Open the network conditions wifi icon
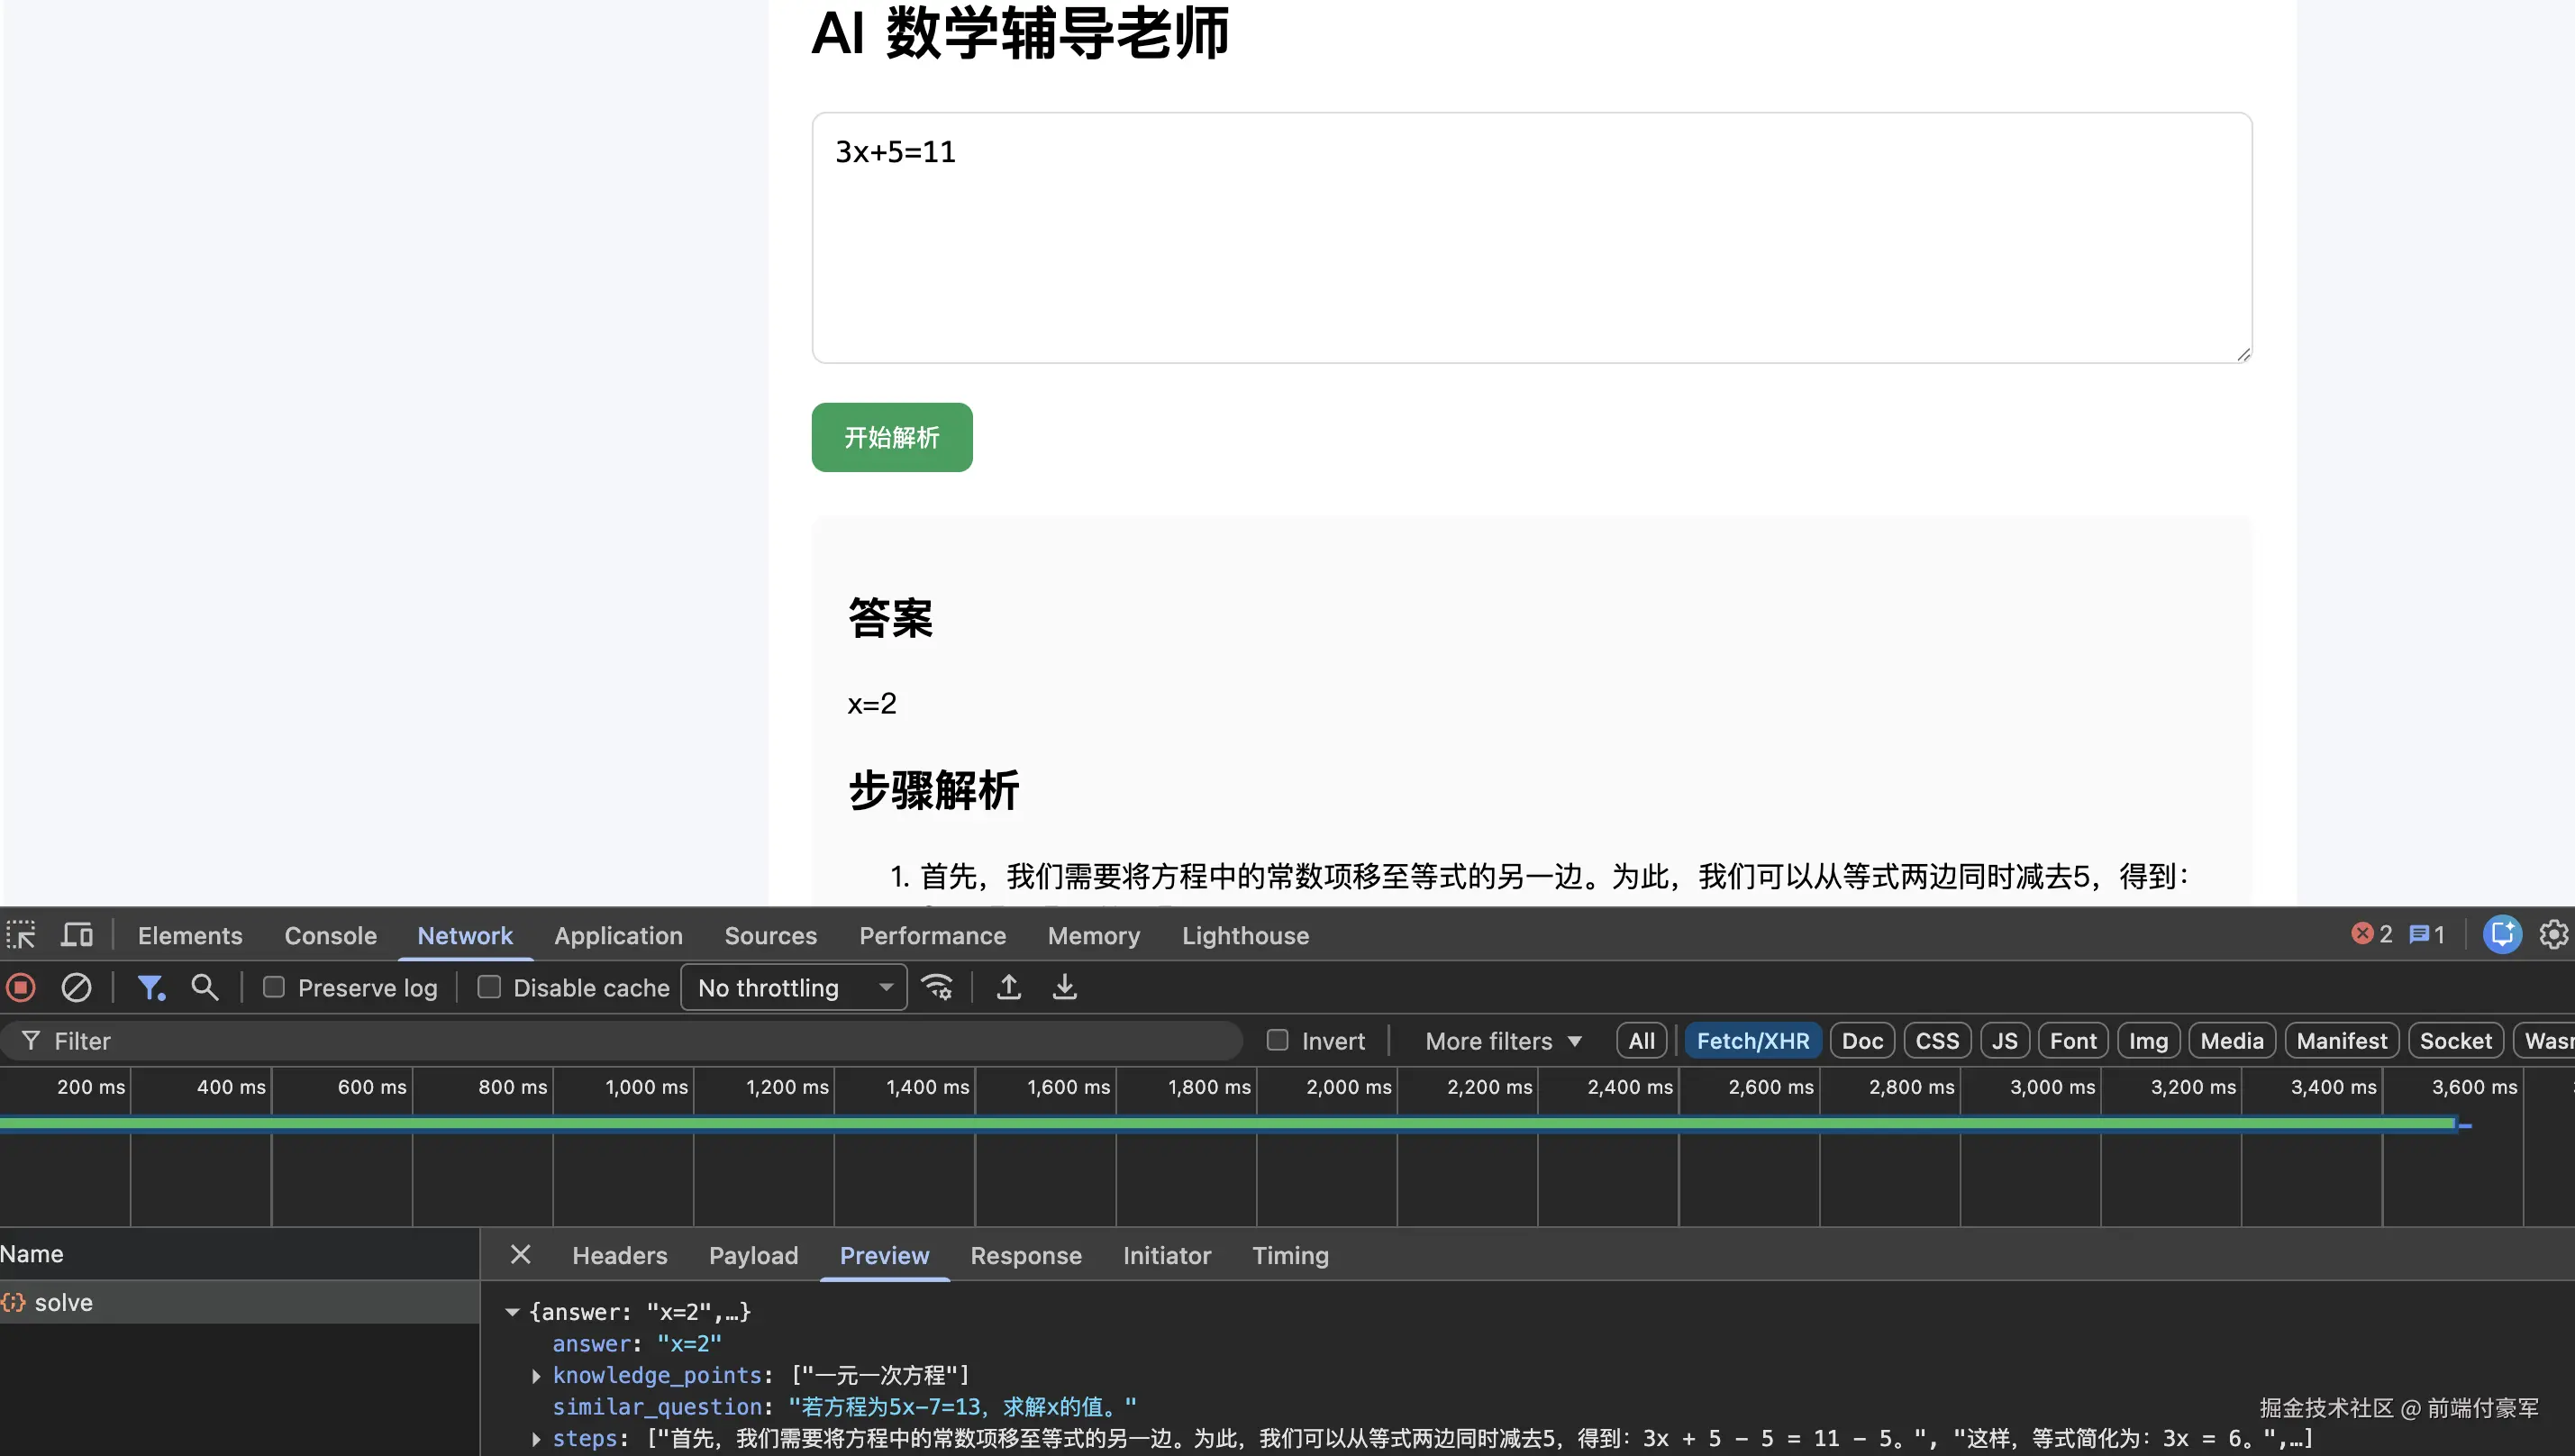This screenshot has height=1456, width=2575. click(937, 988)
